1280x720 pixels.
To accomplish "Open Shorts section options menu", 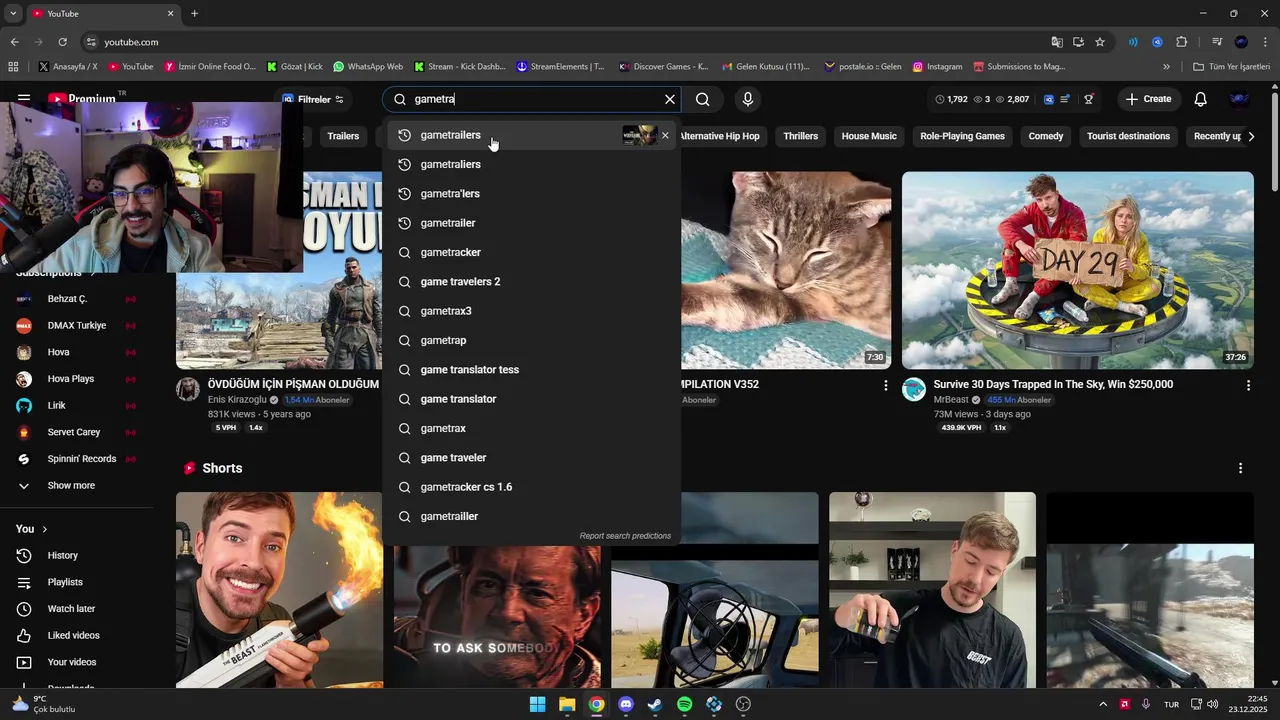I will [x=1240, y=468].
